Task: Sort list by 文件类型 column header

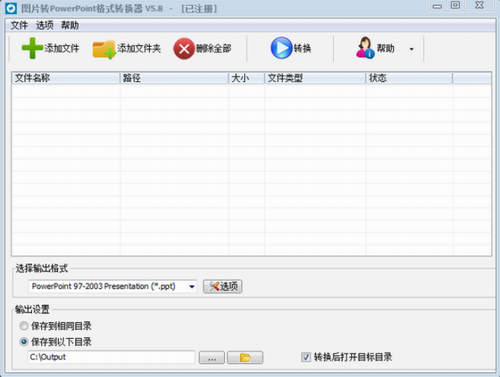Action: click(x=315, y=78)
